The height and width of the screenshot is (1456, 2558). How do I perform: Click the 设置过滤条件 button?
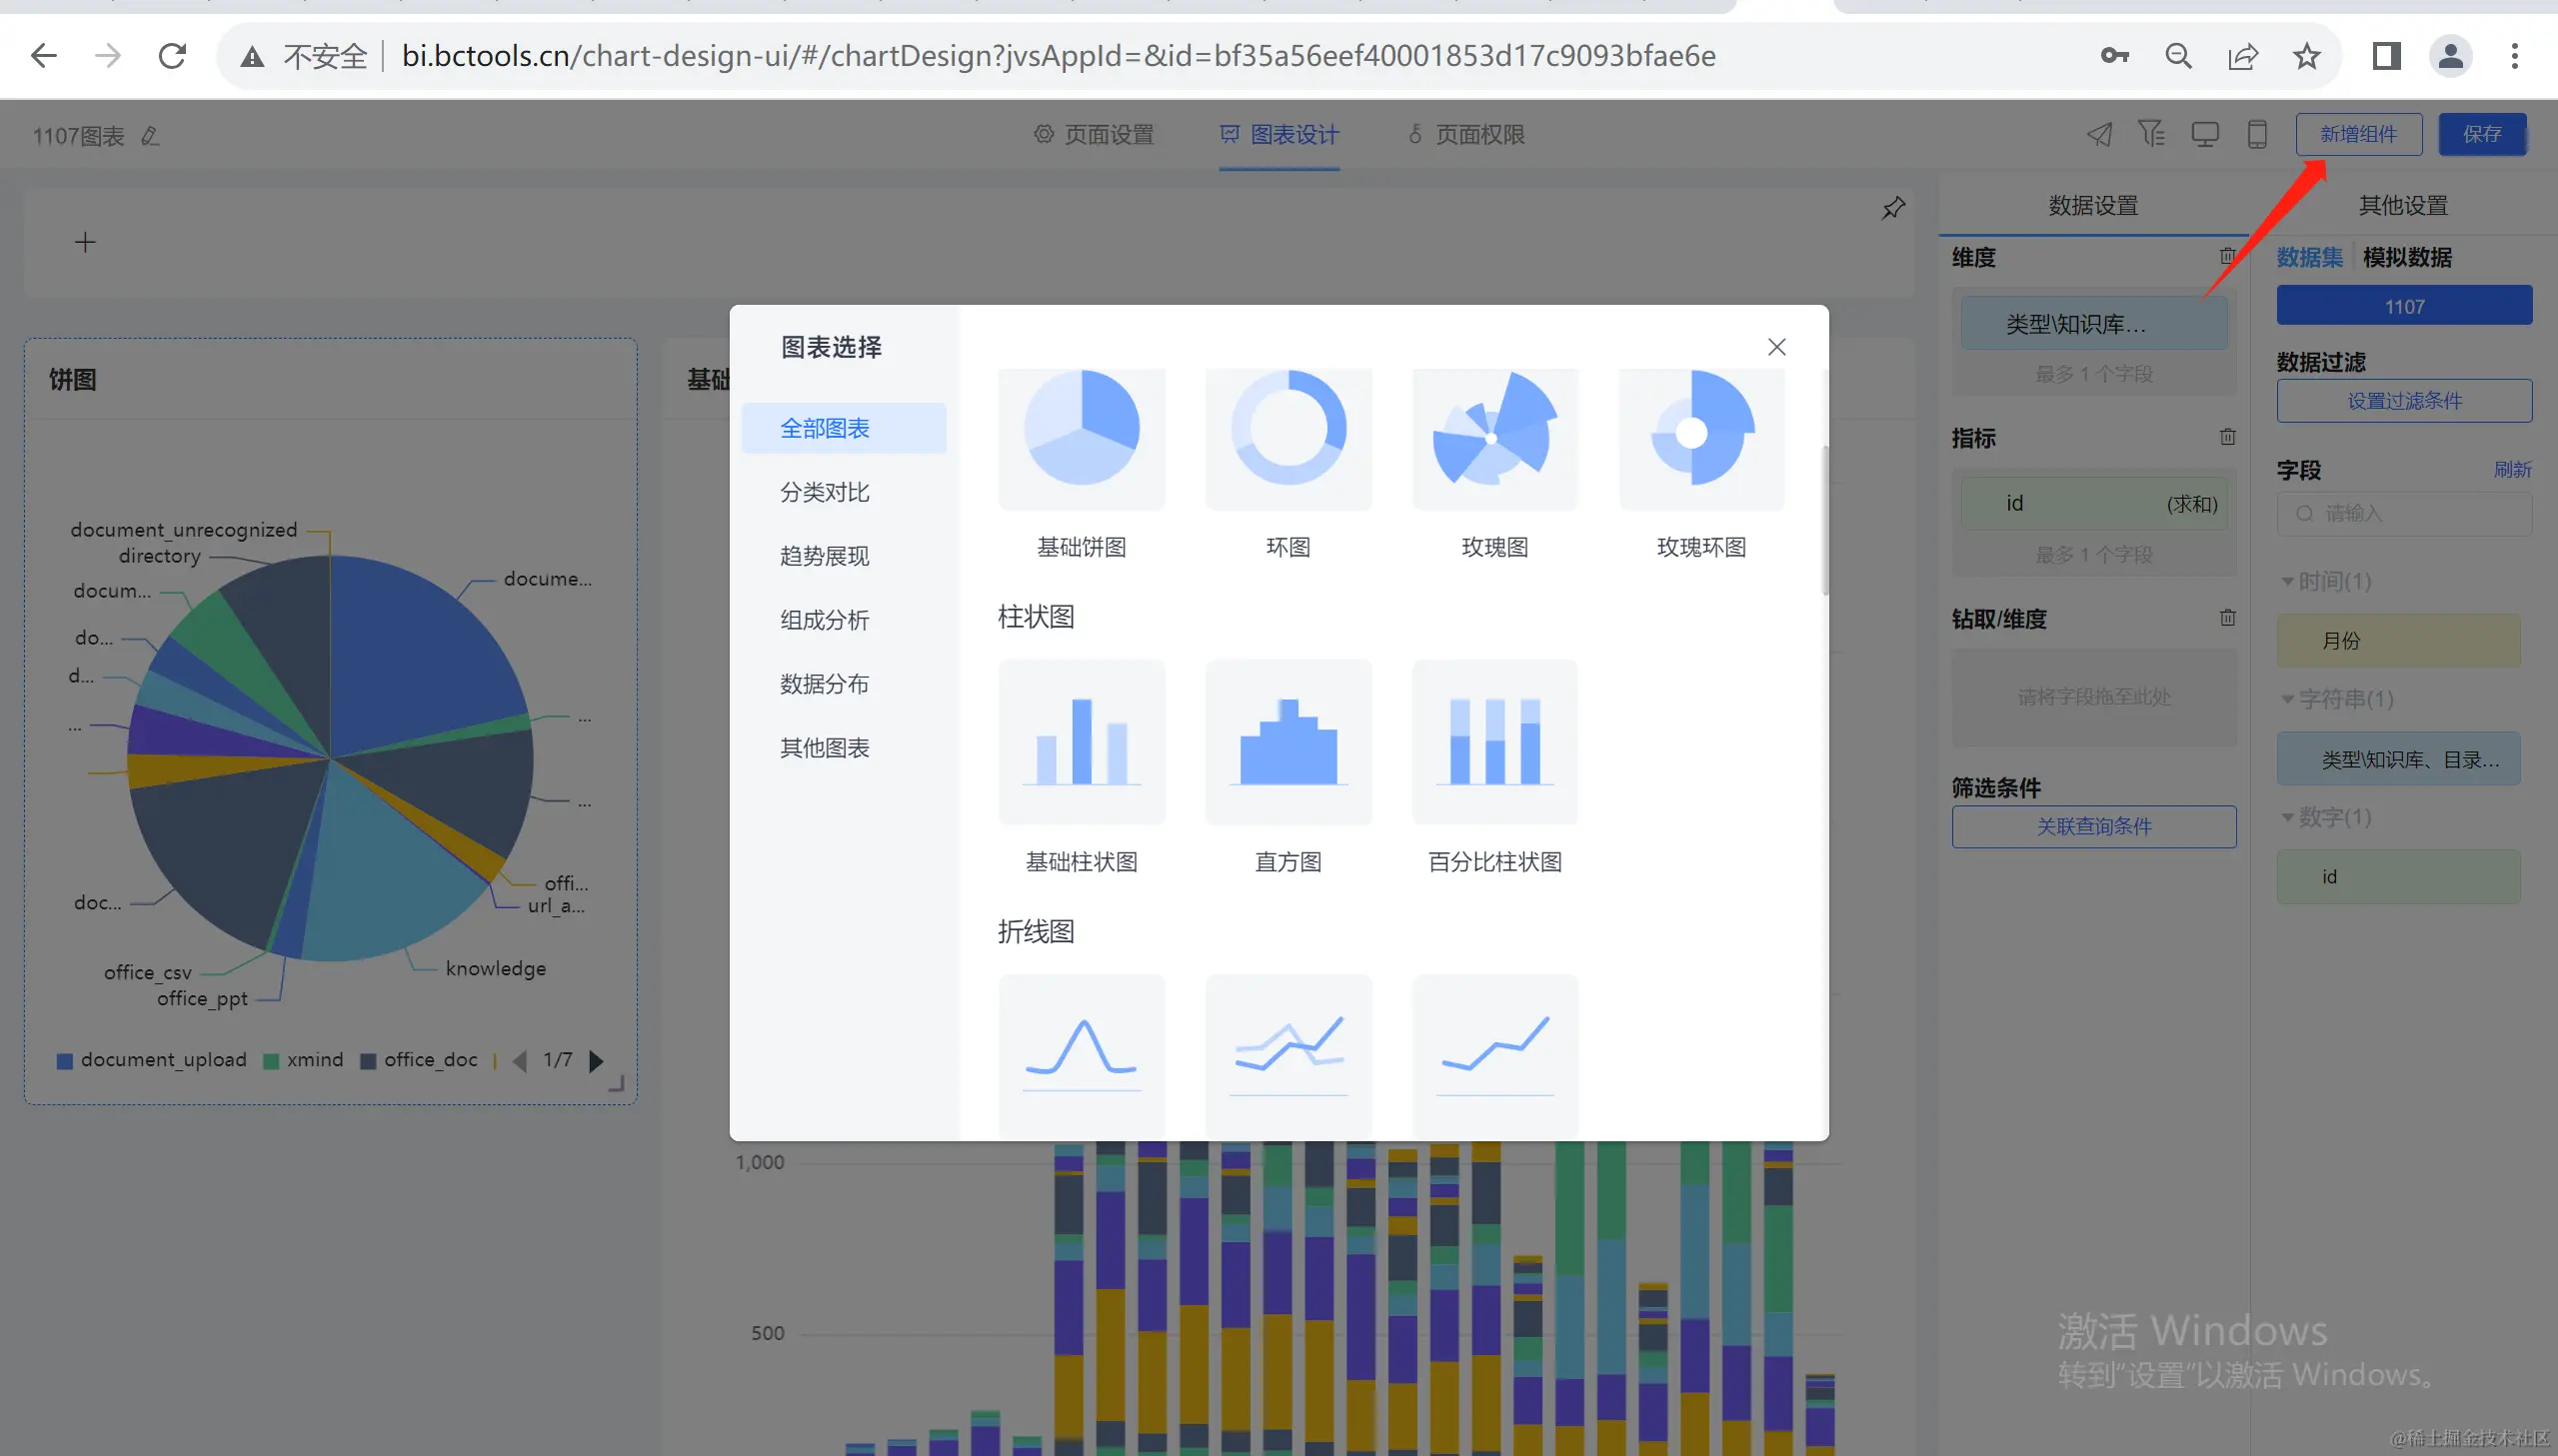(2403, 401)
